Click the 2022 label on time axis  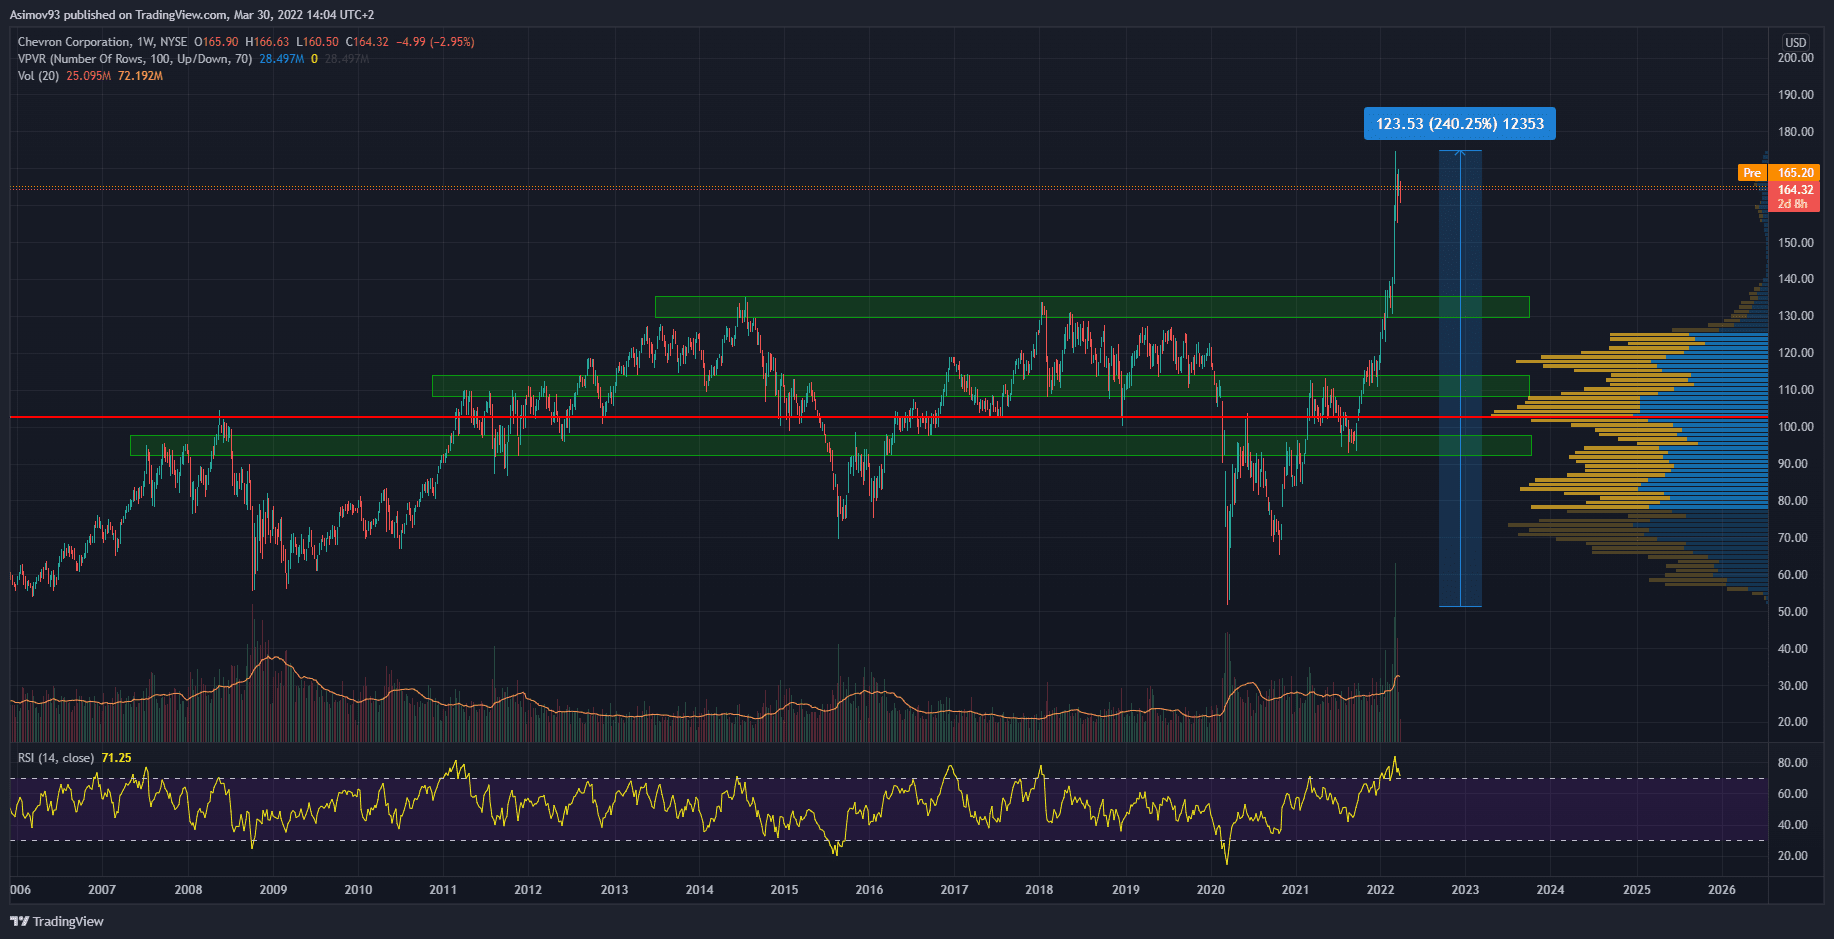tap(1380, 890)
